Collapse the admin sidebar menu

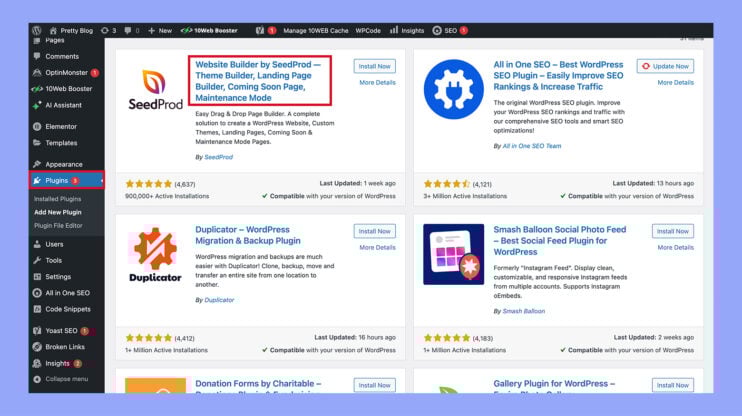pos(66,379)
